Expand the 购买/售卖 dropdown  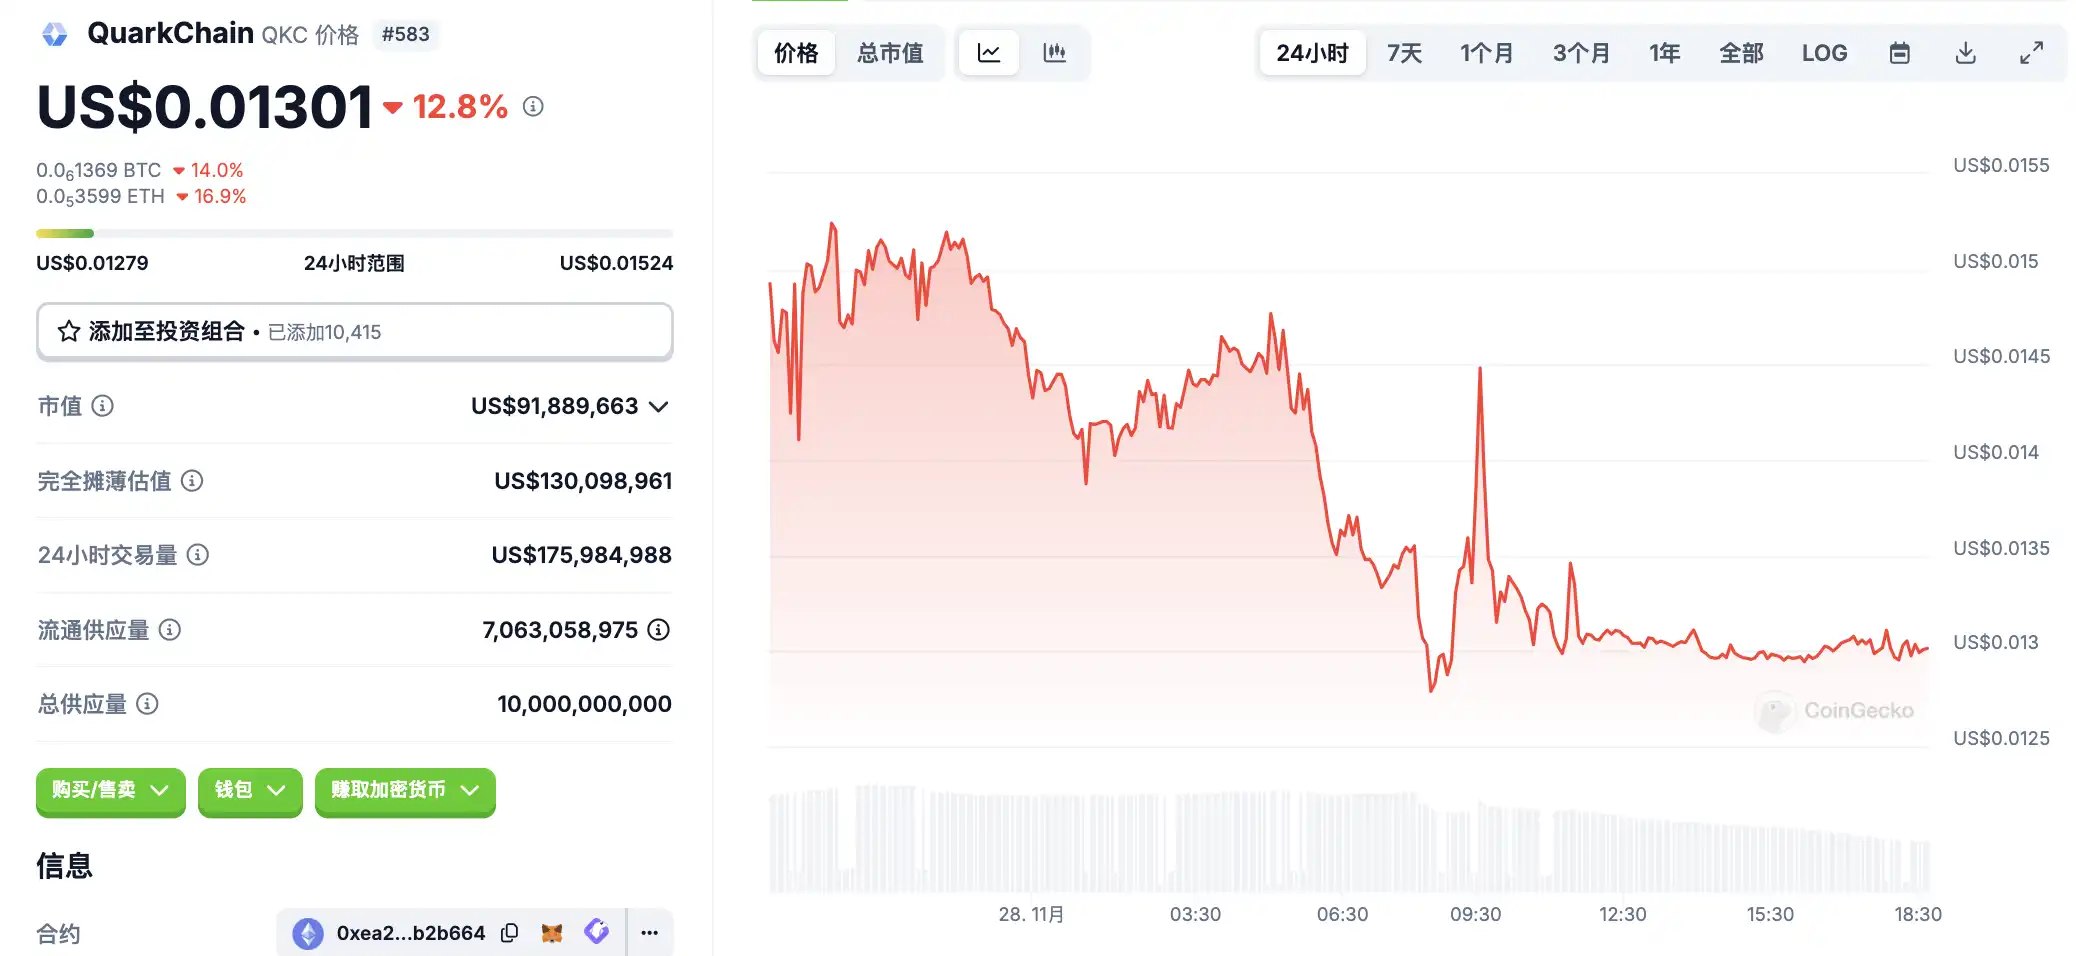click(110, 790)
